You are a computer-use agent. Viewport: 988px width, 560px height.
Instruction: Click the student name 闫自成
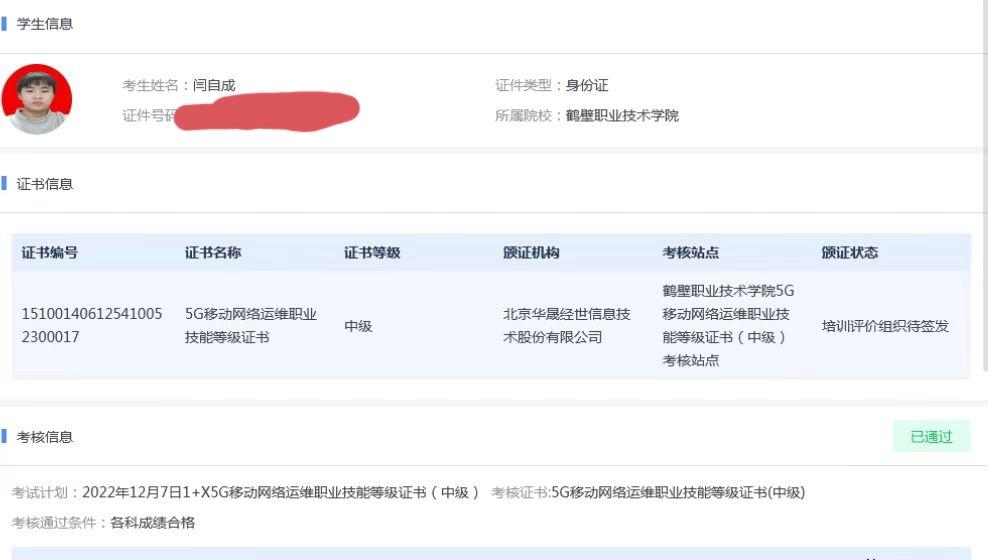pos(214,85)
